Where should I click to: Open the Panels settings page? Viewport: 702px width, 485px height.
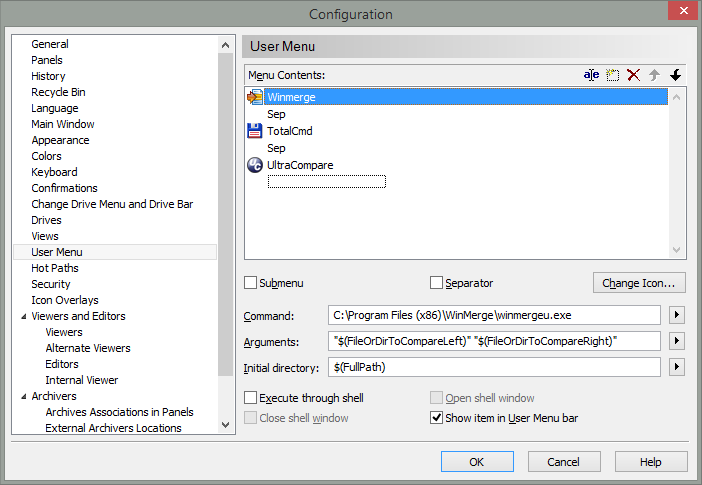pos(47,60)
